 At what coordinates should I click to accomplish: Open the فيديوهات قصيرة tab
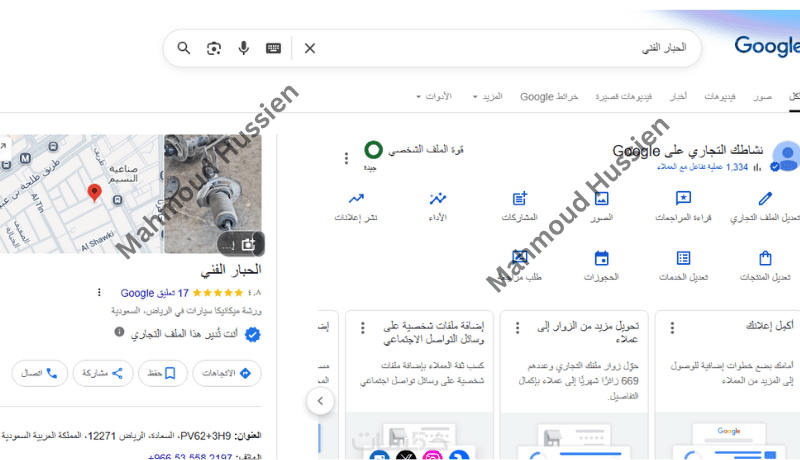(623, 96)
